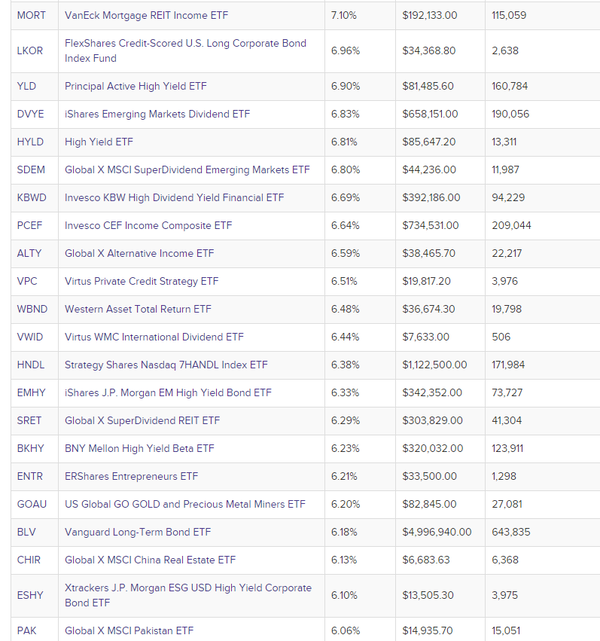Open Virtus Private Credit Strategy ETF link
The image size is (600, 641).
[x=141, y=281]
